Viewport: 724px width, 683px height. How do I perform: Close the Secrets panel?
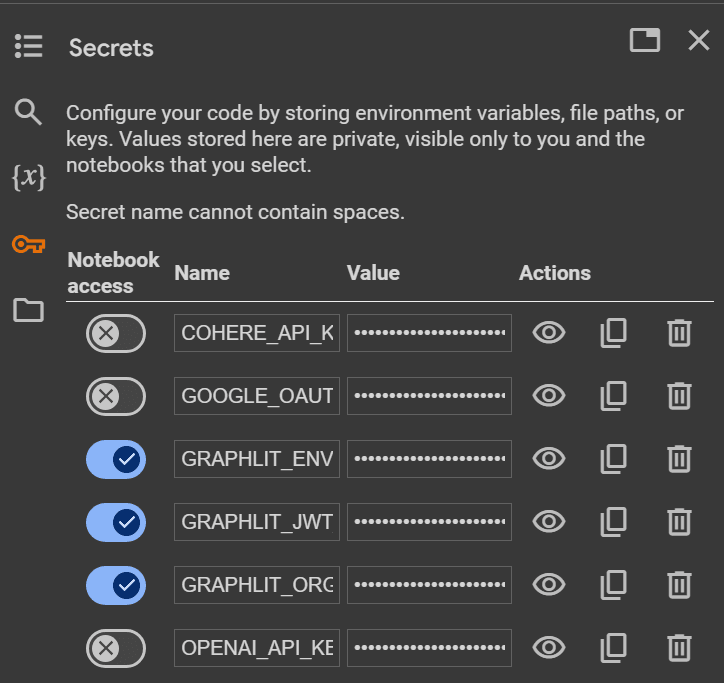[x=698, y=40]
